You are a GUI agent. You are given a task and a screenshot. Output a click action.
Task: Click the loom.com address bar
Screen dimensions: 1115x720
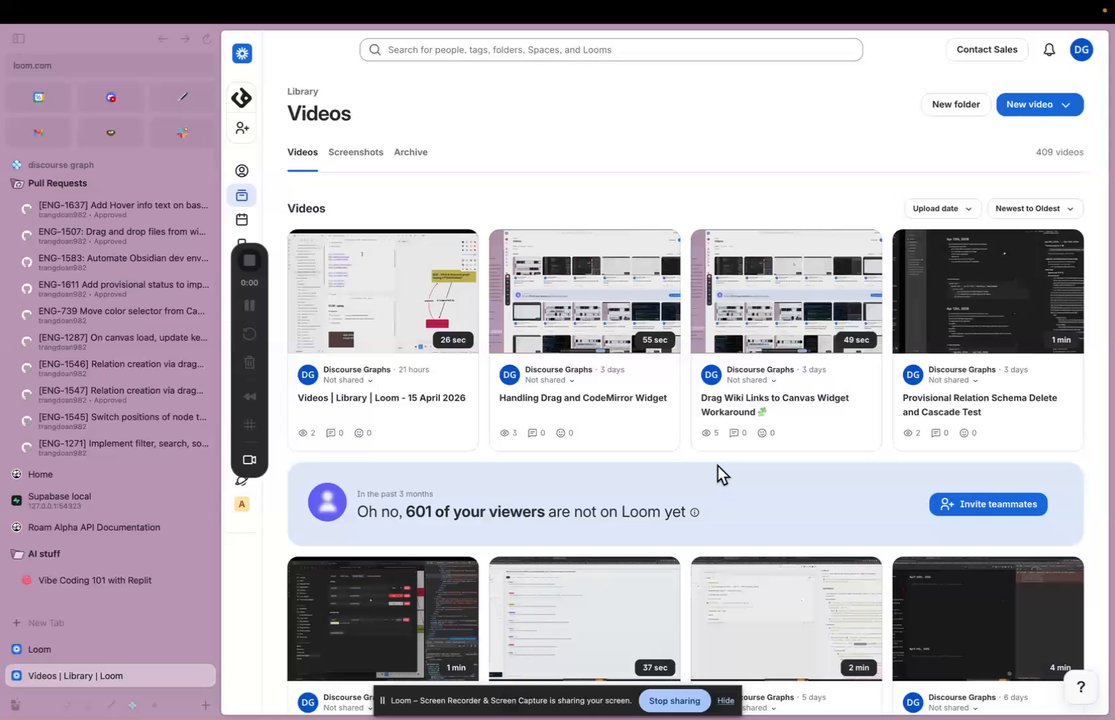point(110,65)
